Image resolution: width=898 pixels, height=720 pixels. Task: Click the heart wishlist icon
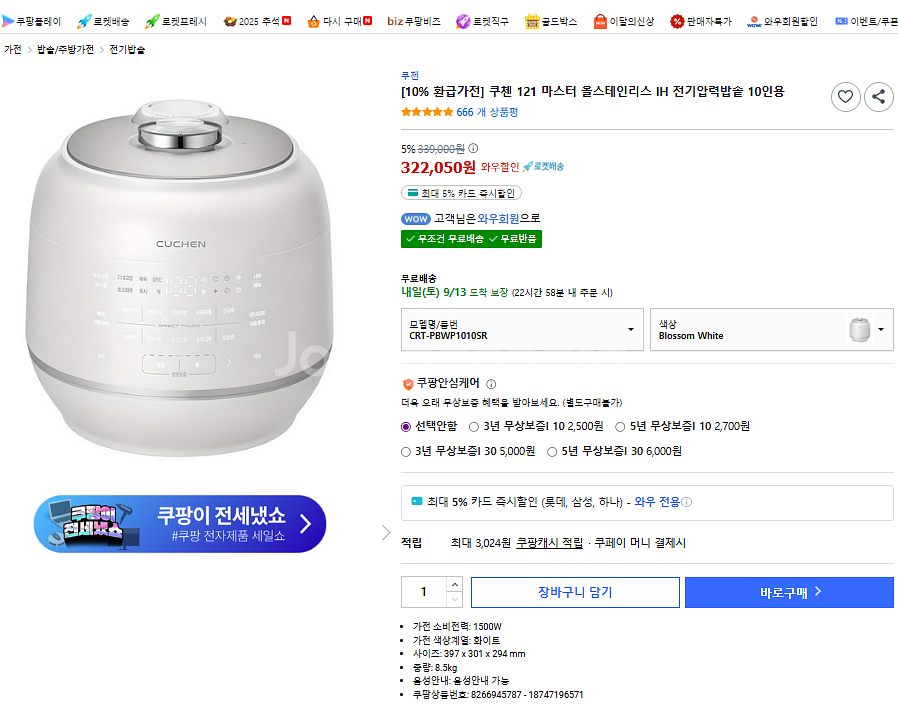click(x=845, y=97)
